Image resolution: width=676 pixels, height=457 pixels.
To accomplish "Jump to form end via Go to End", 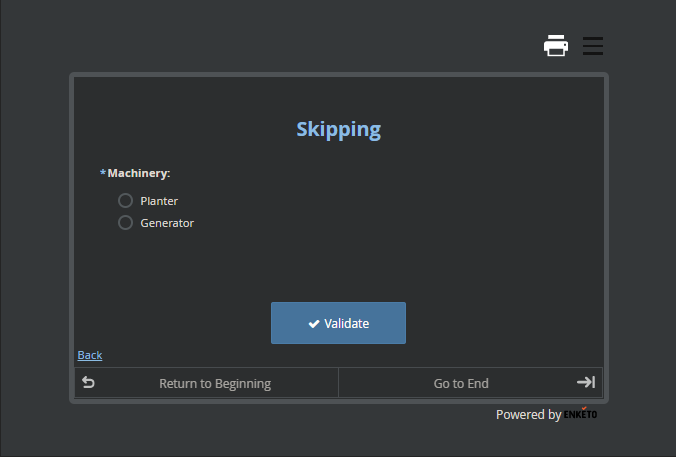I will (x=461, y=383).
